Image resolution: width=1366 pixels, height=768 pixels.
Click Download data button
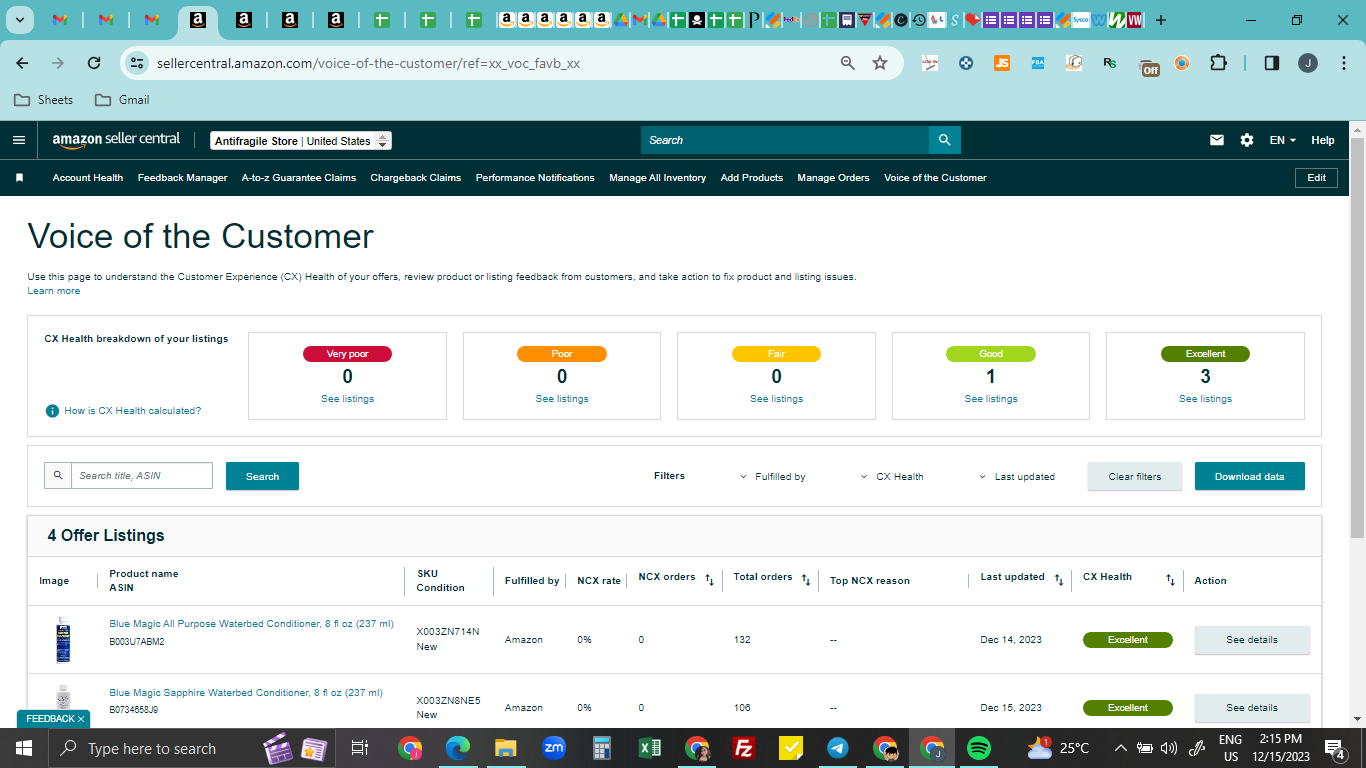pos(1250,476)
